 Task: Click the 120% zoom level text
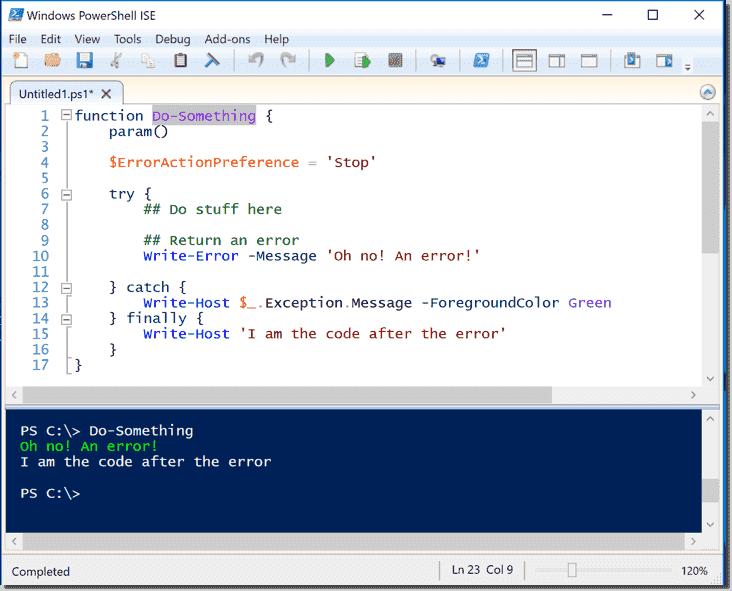click(694, 570)
